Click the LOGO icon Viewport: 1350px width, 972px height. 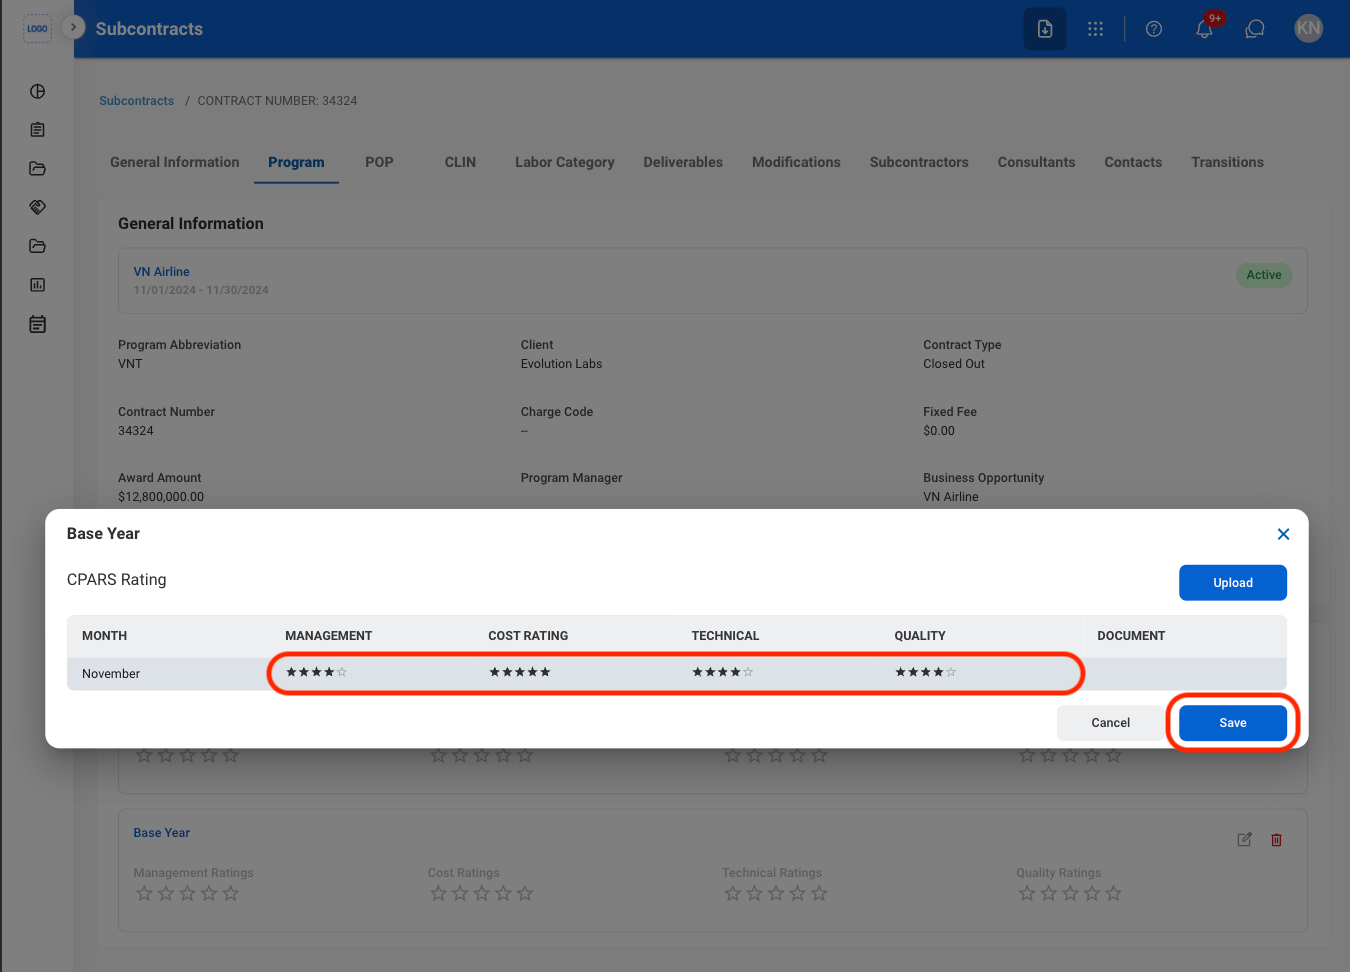click(x=38, y=28)
